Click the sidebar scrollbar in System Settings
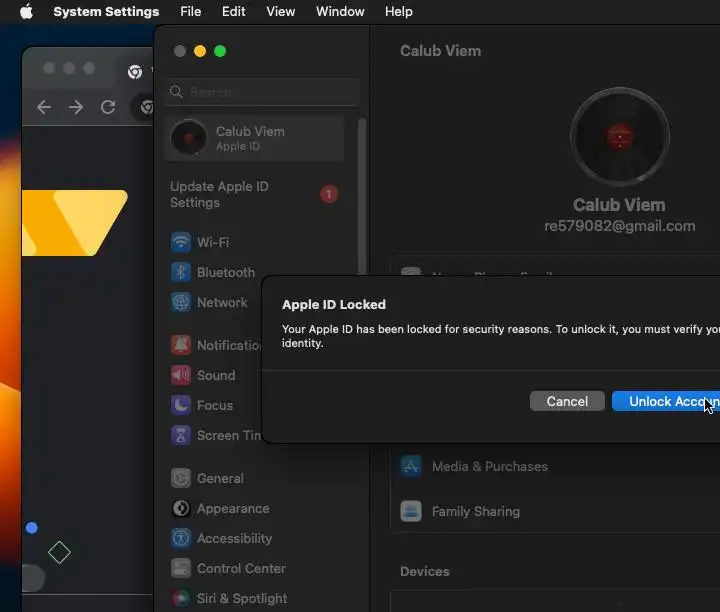This screenshot has width=720, height=612. coord(362,197)
